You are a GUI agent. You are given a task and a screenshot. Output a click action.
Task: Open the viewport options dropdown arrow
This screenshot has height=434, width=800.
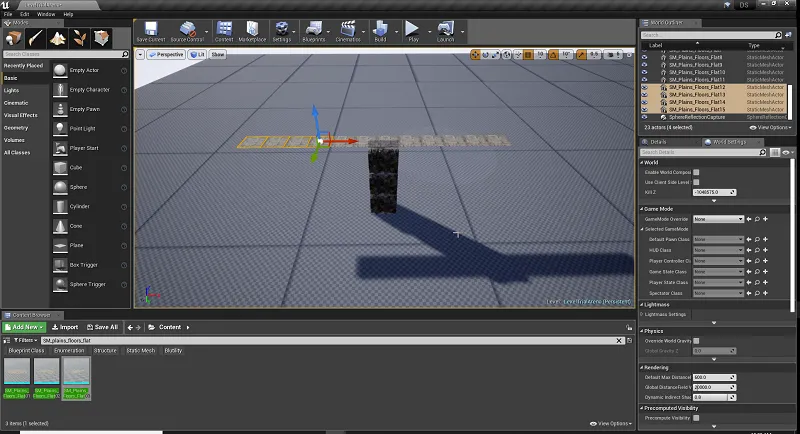pos(140,55)
